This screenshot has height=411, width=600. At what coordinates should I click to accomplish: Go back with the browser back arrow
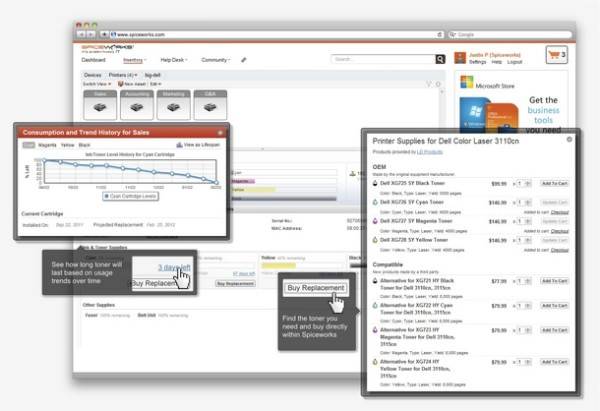(x=82, y=34)
